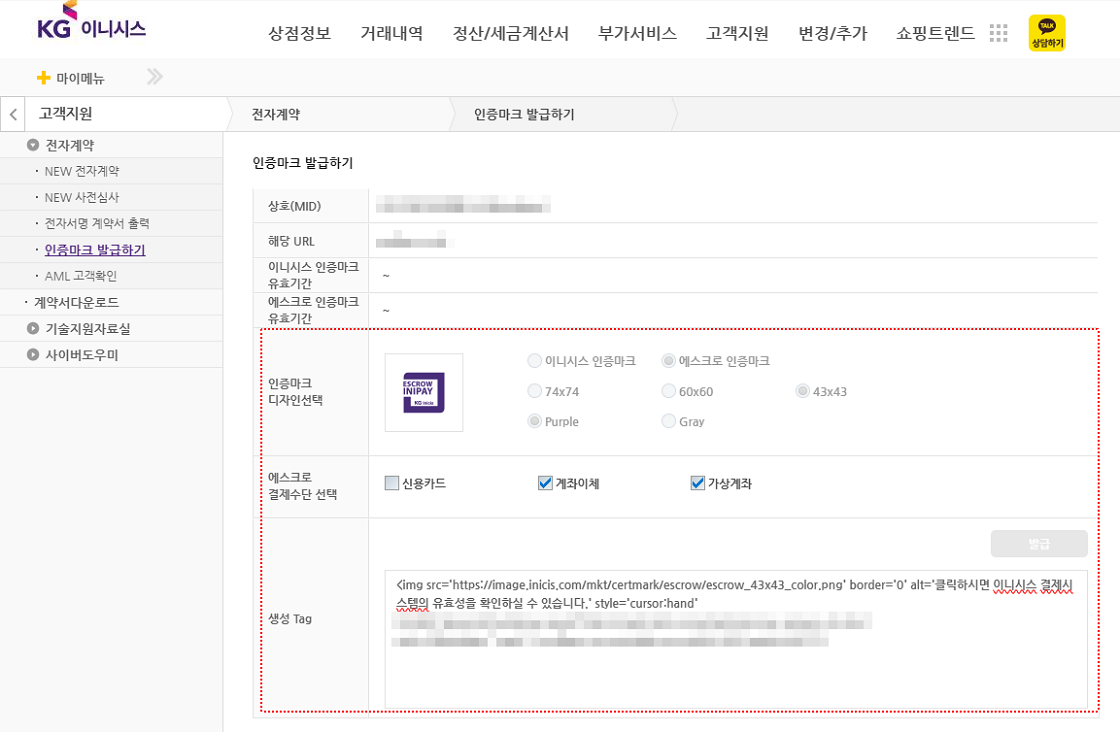Click the KG 이니시스 logo
The width and height of the screenshot is (1120, 732).
click(x=91, y=24)
